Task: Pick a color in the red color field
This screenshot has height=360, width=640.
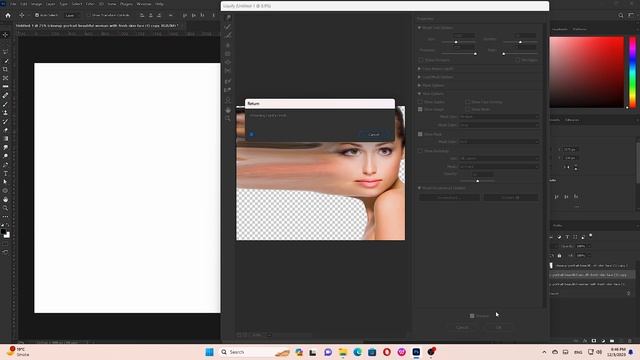Action: pos(587,72)
